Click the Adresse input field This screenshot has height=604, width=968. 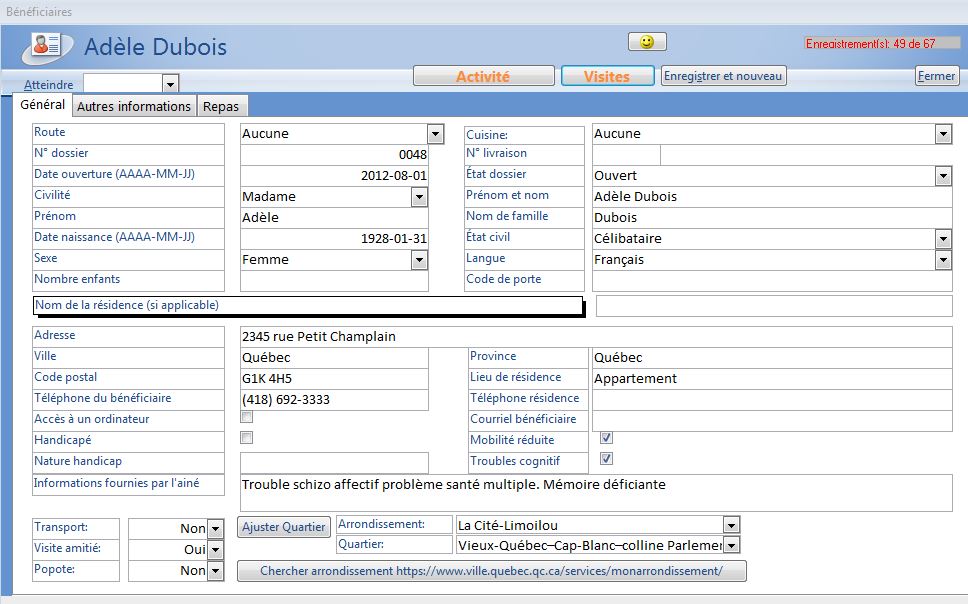pyautogui.click(x=596, y=337)
